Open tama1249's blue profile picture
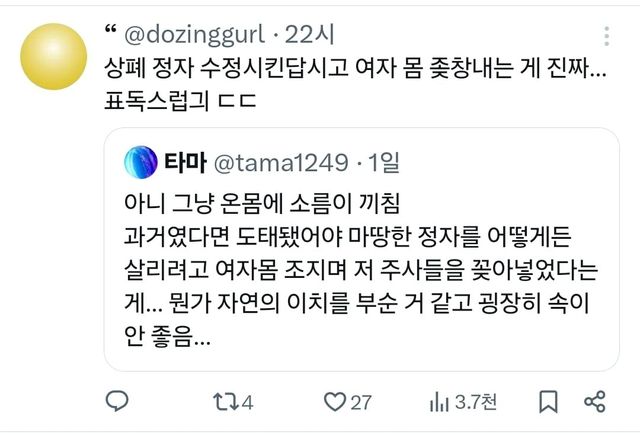 click(x=141, y=162)
